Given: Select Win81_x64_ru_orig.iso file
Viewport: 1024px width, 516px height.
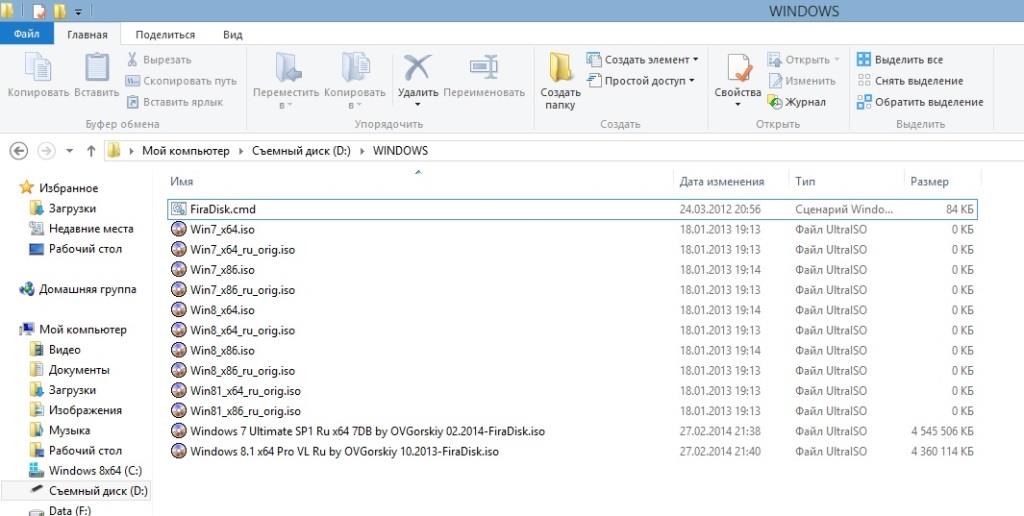Looking at the screenshot, I should pyautogui.click(x=573, y=391).
